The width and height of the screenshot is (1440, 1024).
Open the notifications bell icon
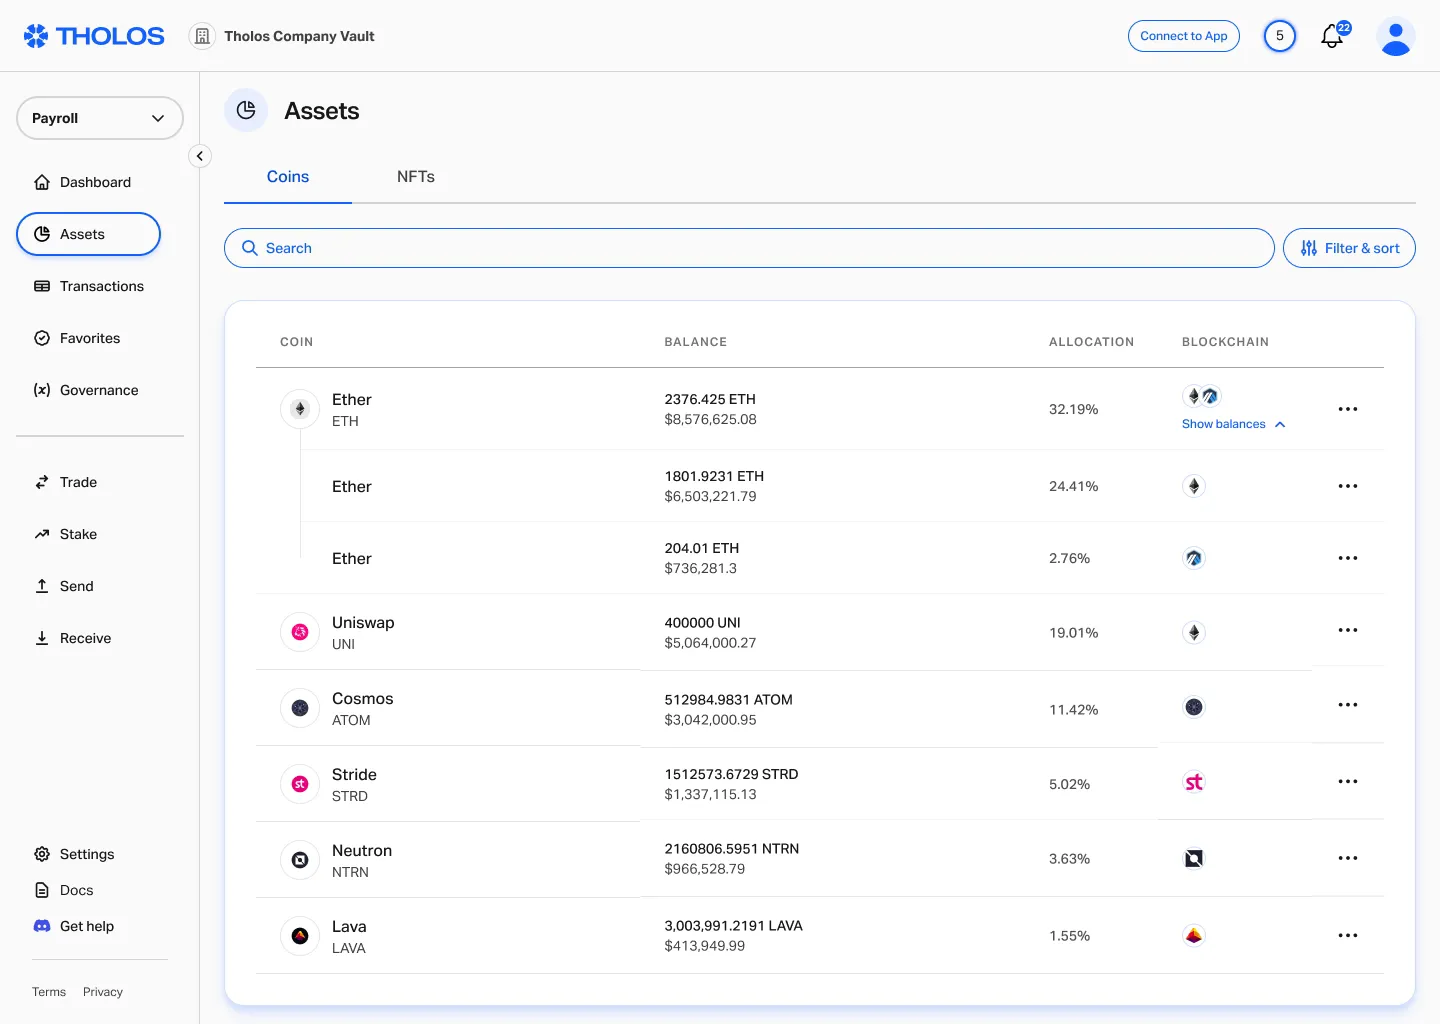(x=1332, y=37)
